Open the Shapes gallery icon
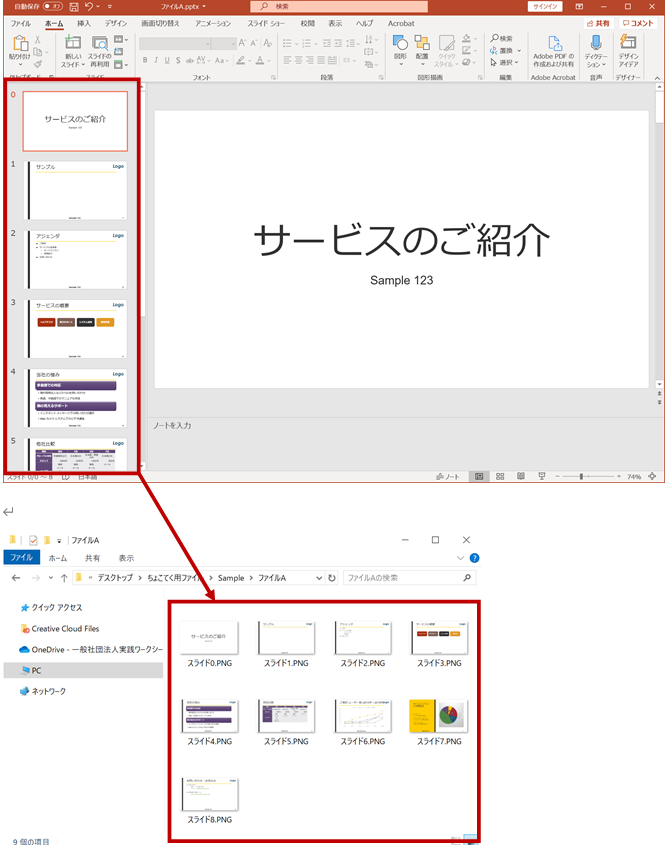 [400, 46]
